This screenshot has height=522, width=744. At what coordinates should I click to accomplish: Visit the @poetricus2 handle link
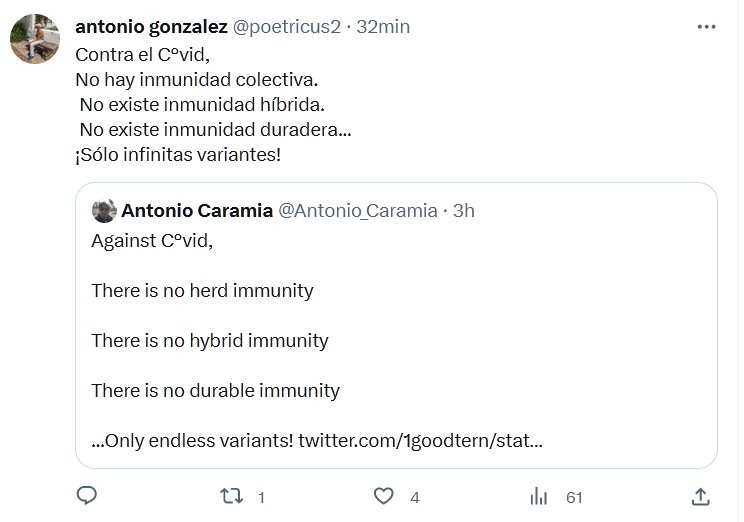(285, 27)
